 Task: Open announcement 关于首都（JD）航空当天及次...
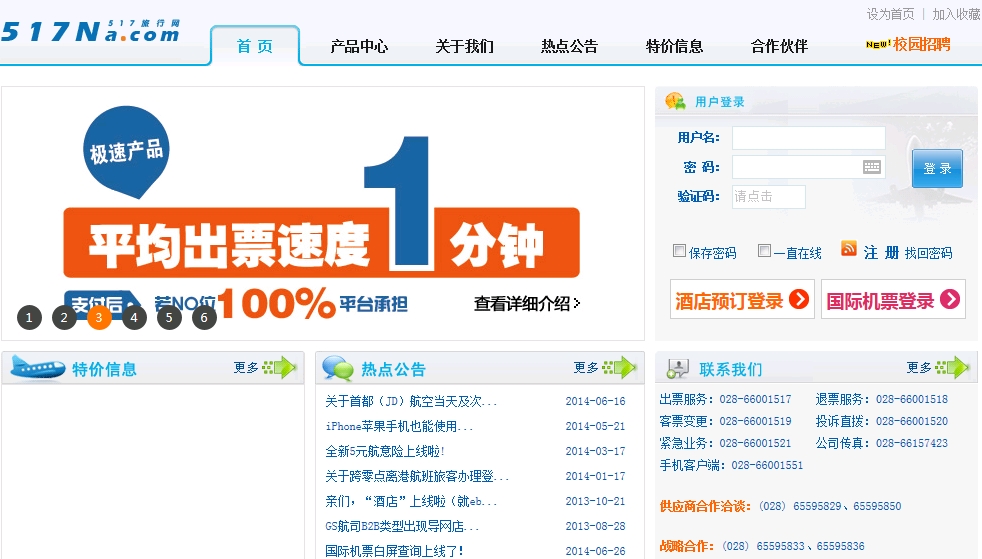pos(411,401)
